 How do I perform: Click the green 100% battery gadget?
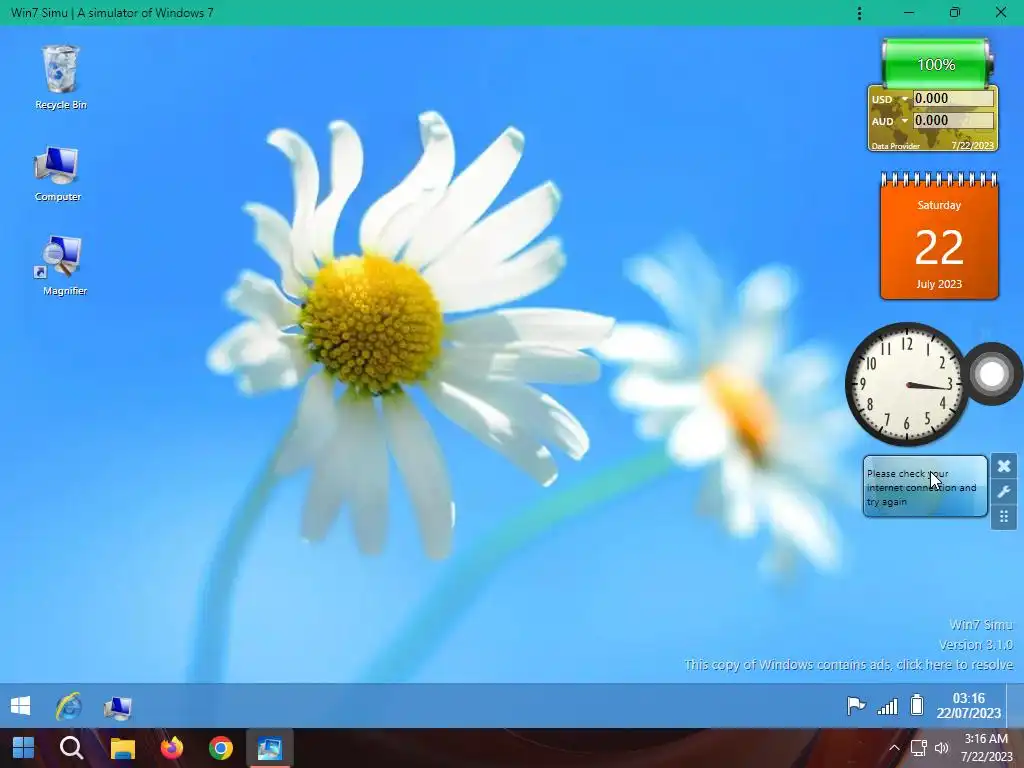click(x=936, y=63)
